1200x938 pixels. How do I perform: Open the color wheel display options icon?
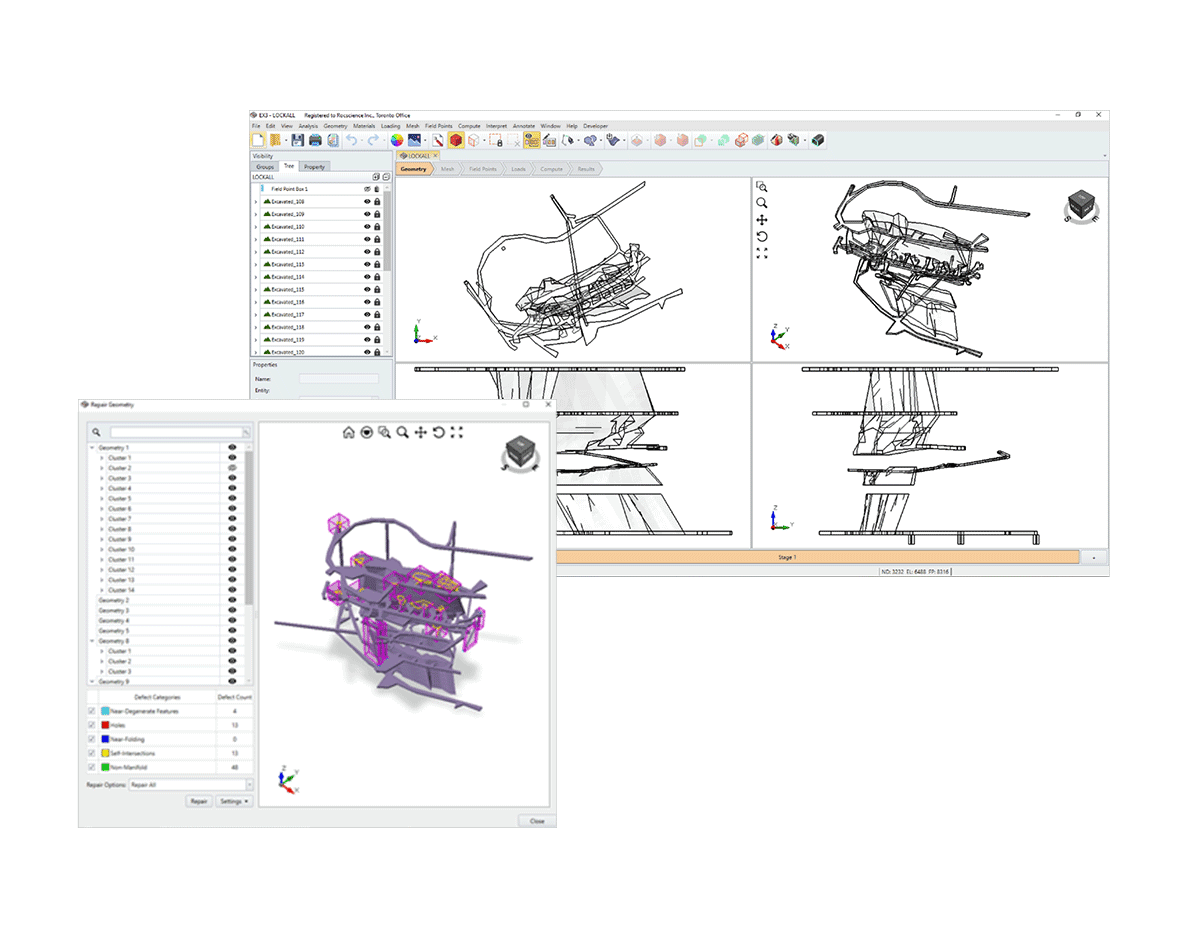pyautogui.click(x=396, y=141)
